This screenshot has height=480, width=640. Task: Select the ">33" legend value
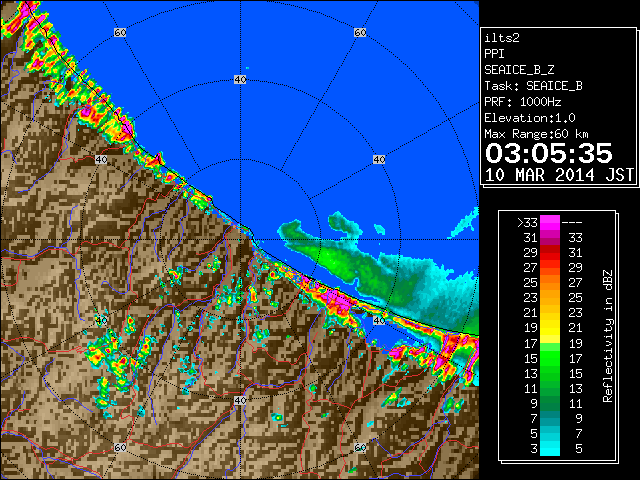point(527,223)
